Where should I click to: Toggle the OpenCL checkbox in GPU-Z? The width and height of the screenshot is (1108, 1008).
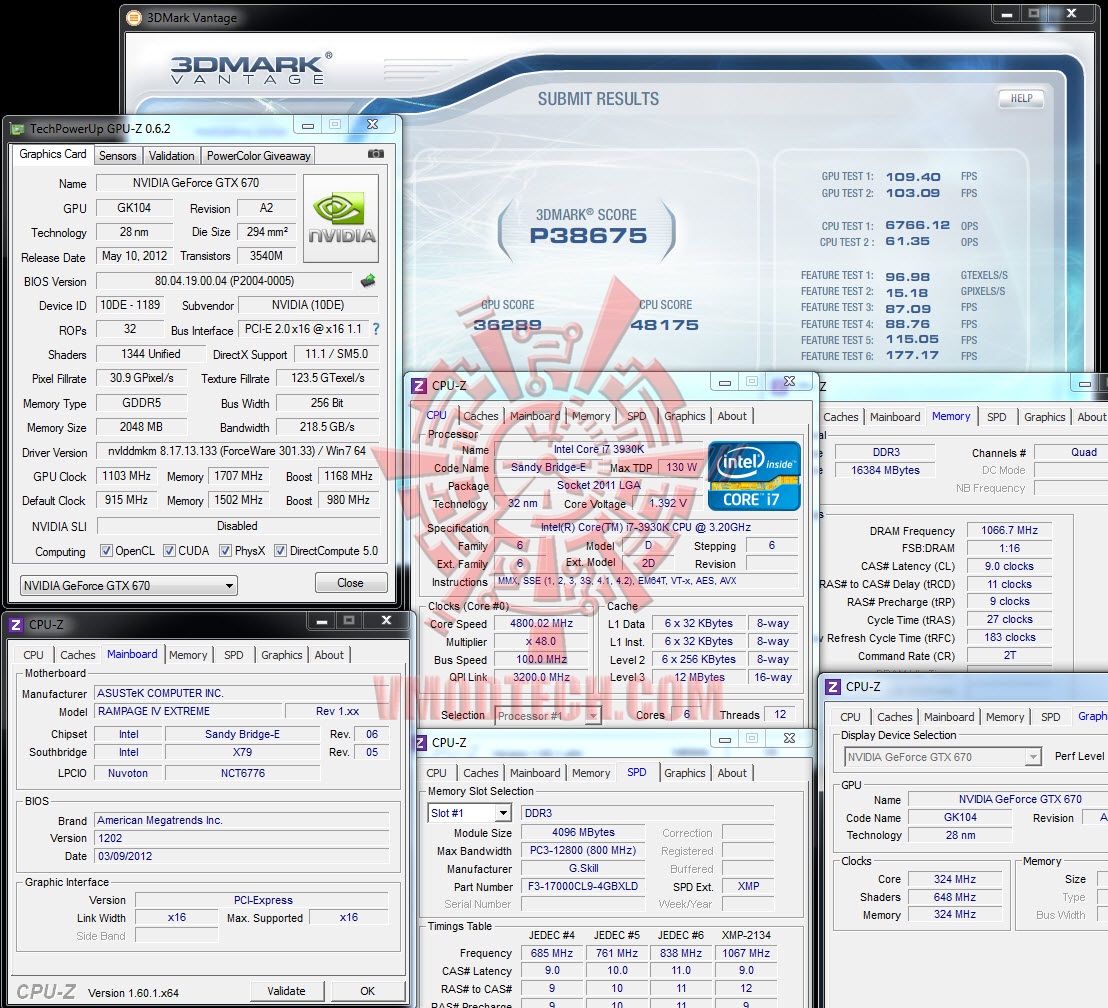[106, 551]
